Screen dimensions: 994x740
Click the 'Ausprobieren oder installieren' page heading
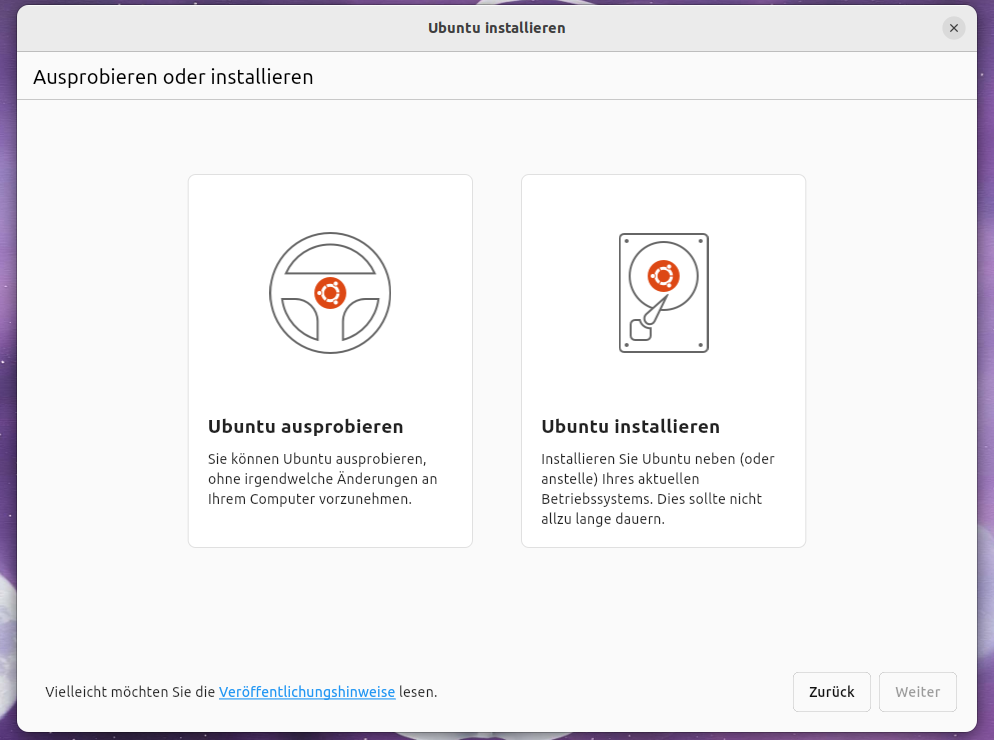point(173,77)
